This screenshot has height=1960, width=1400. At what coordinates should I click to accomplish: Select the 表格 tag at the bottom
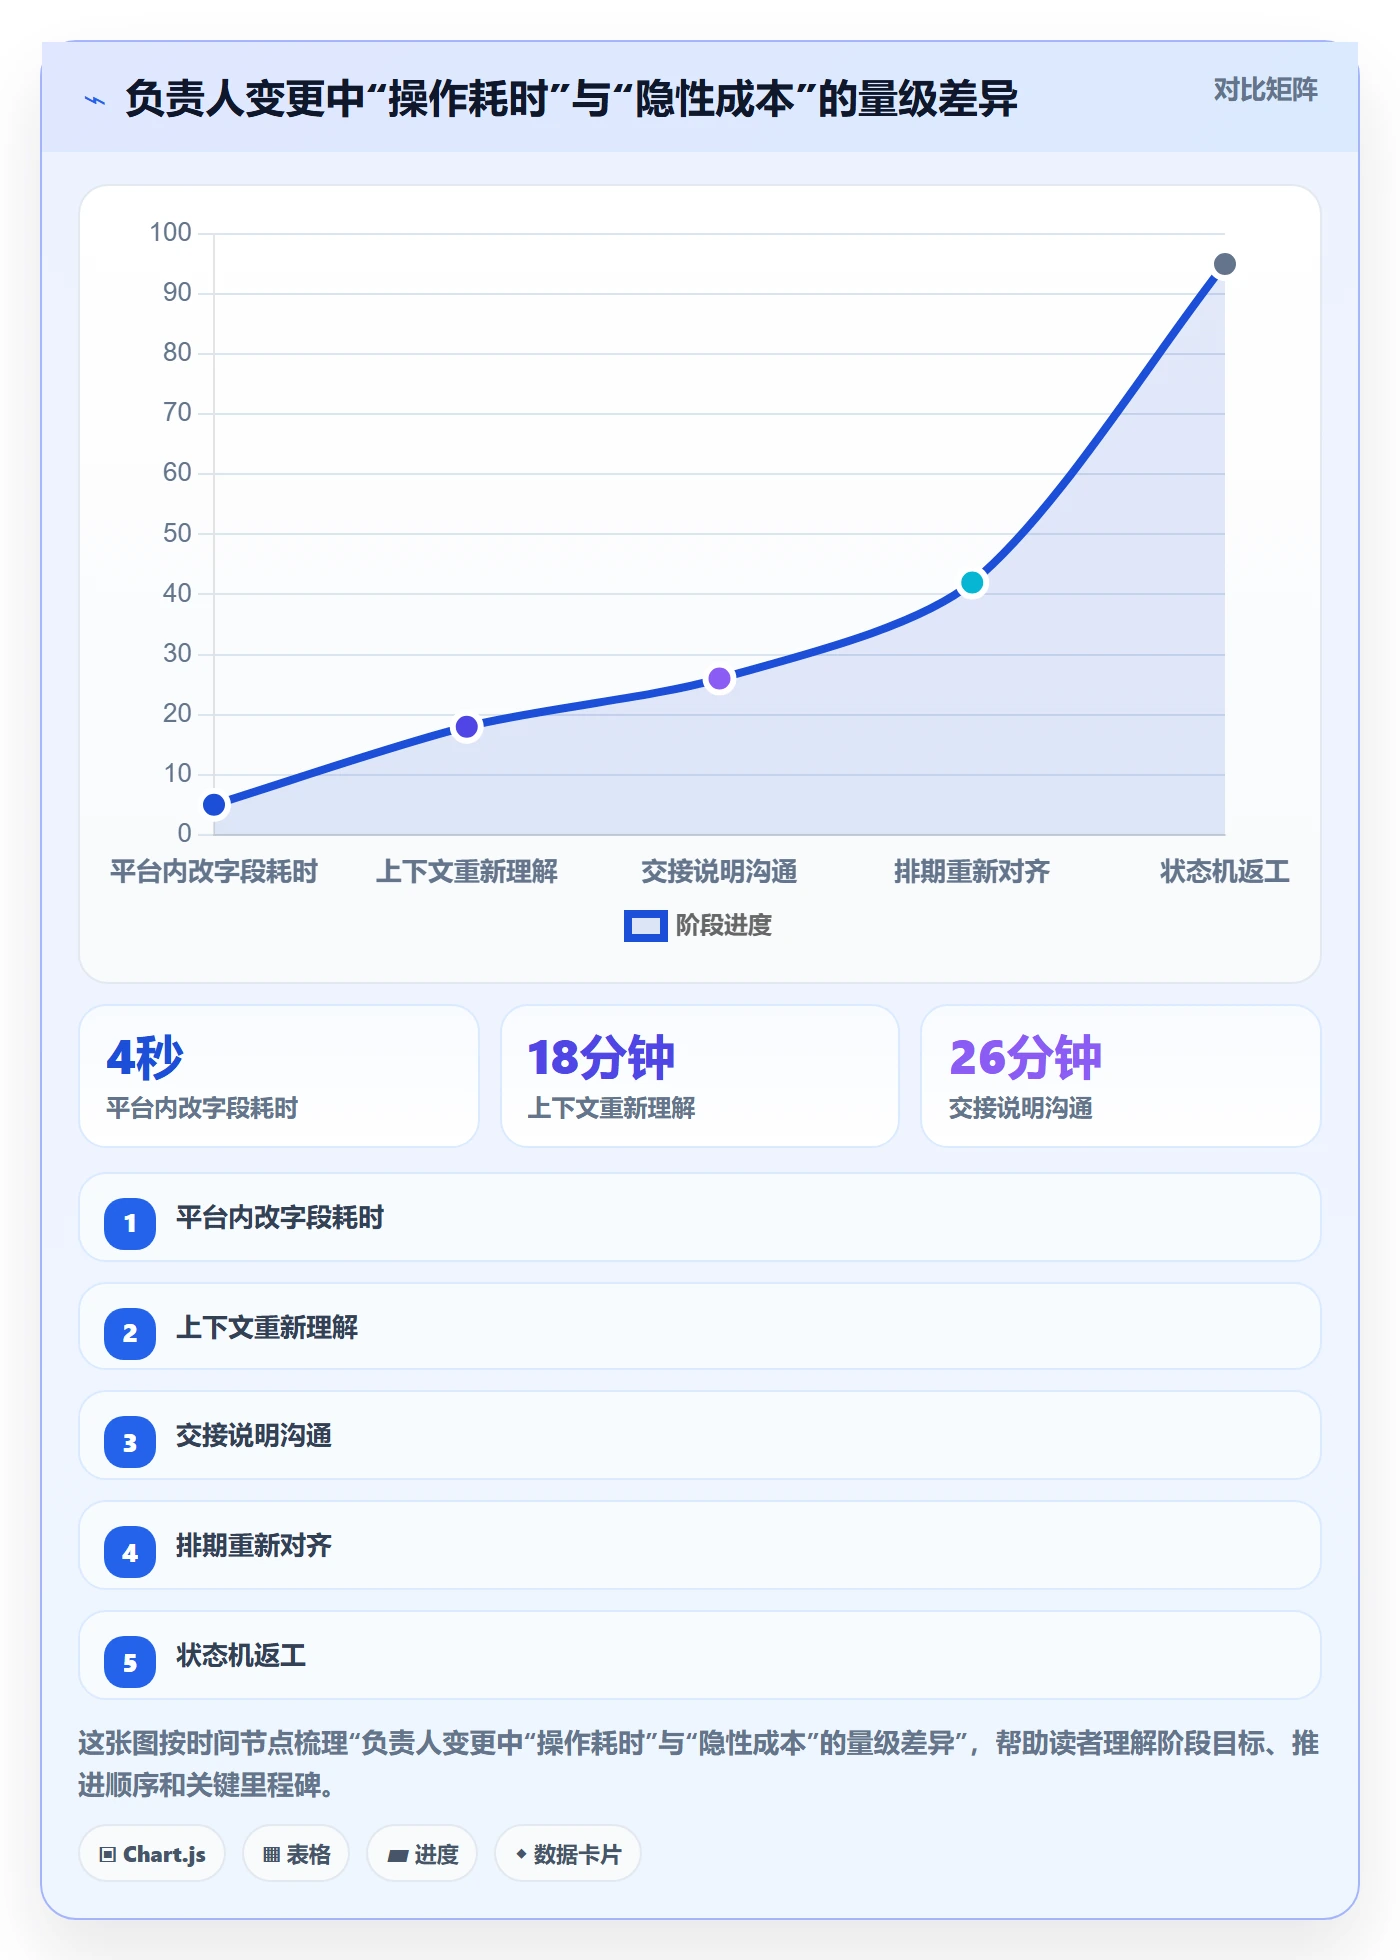pos(296,1854)
